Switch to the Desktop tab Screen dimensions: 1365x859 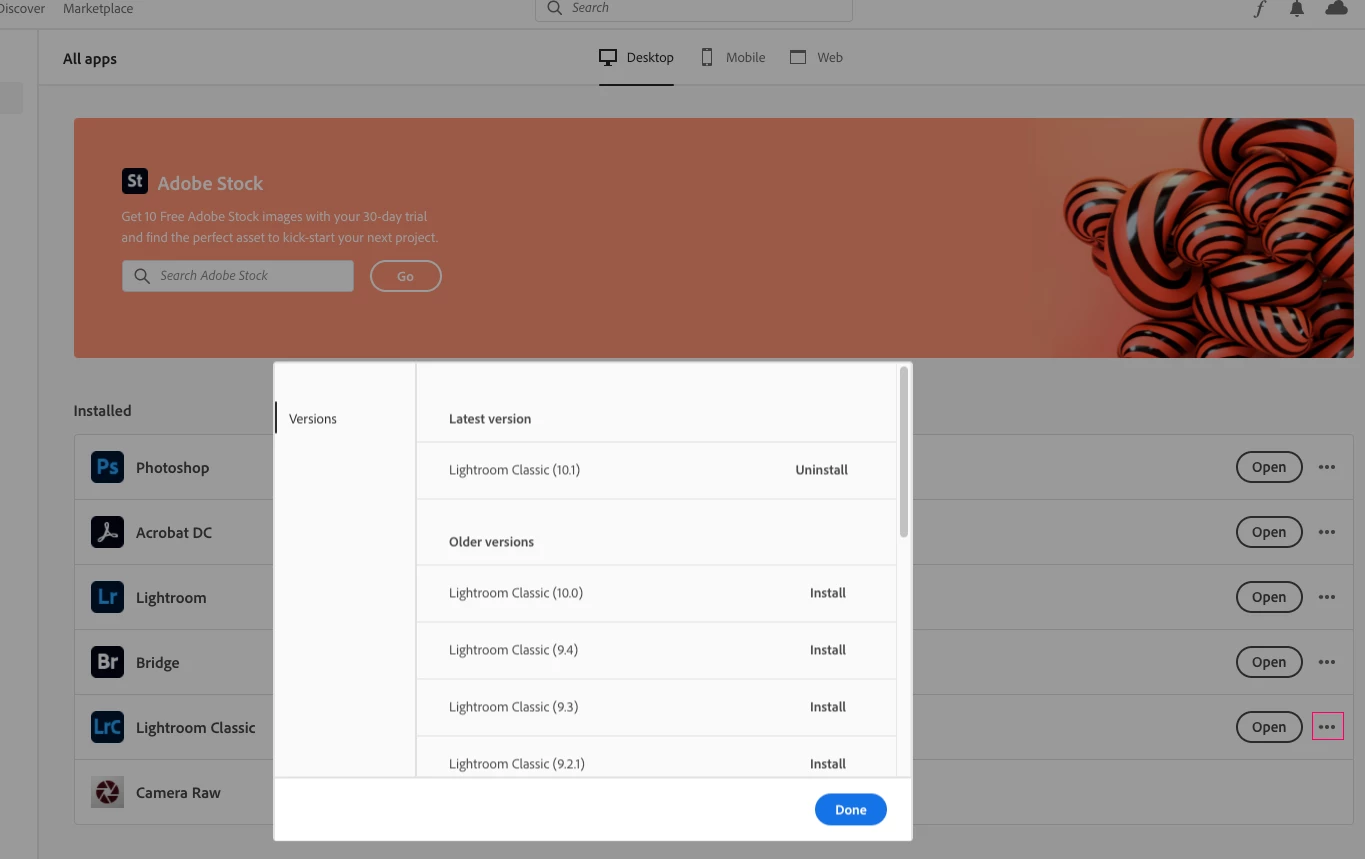pos(636,58)
